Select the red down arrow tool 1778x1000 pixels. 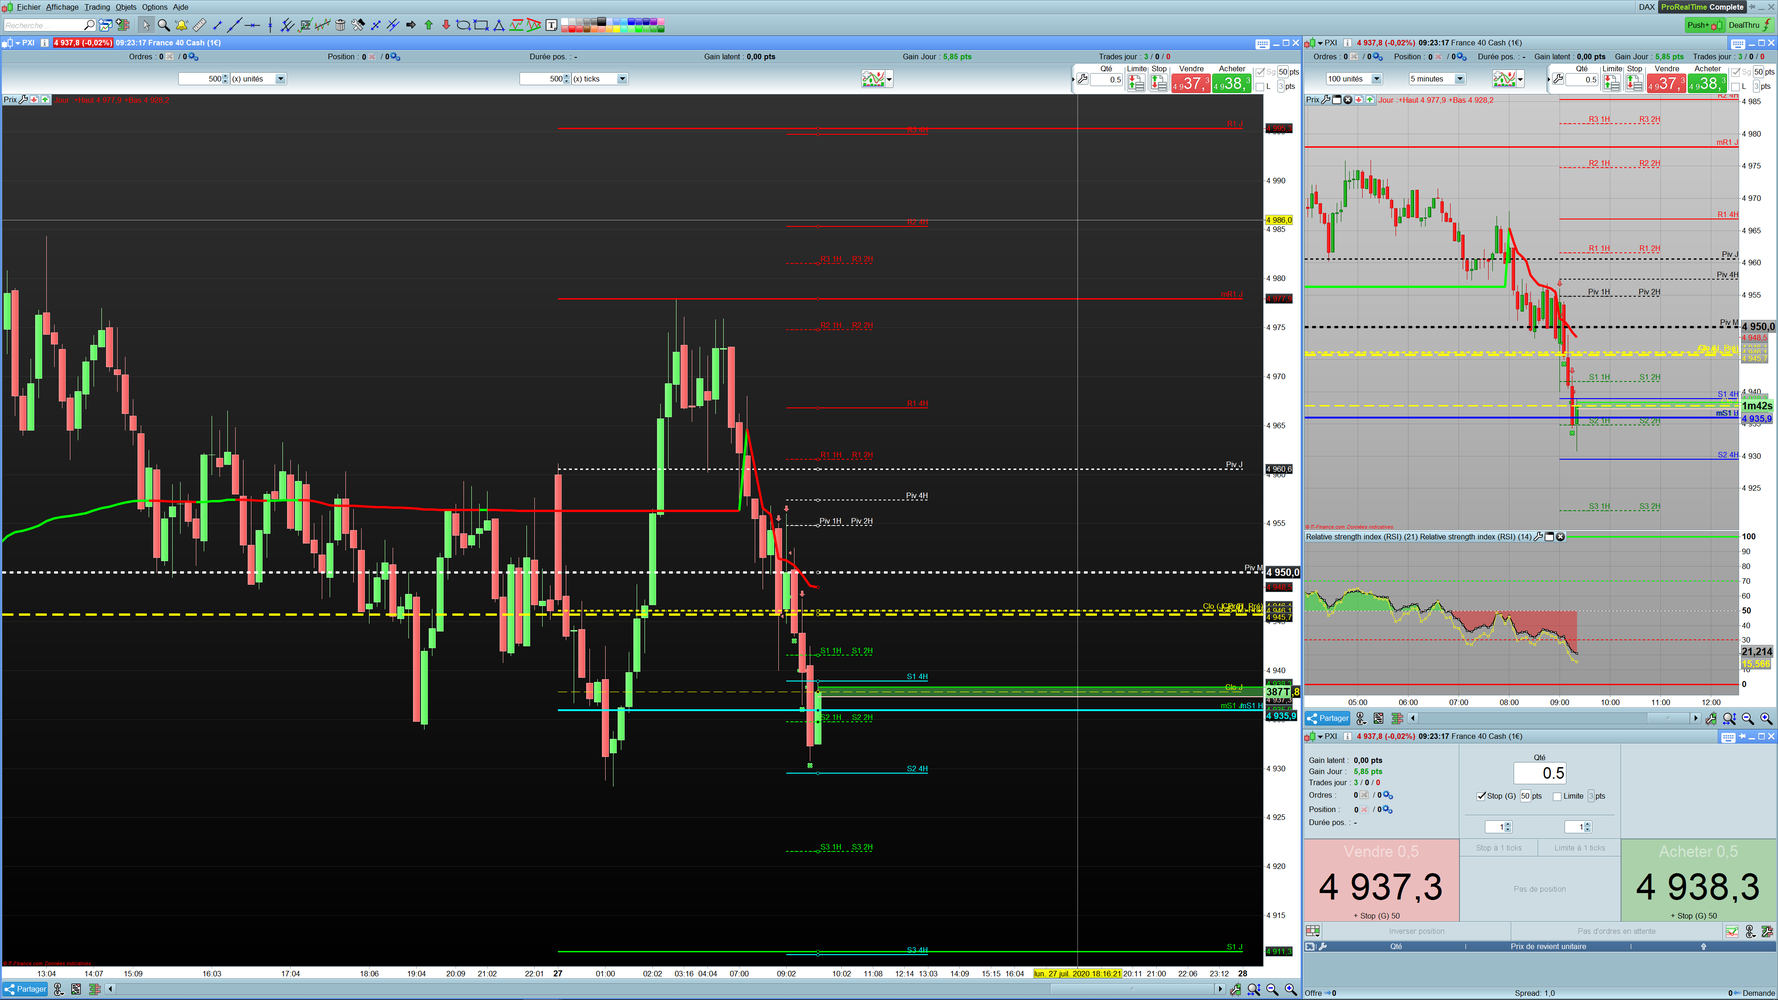[446, 25]
